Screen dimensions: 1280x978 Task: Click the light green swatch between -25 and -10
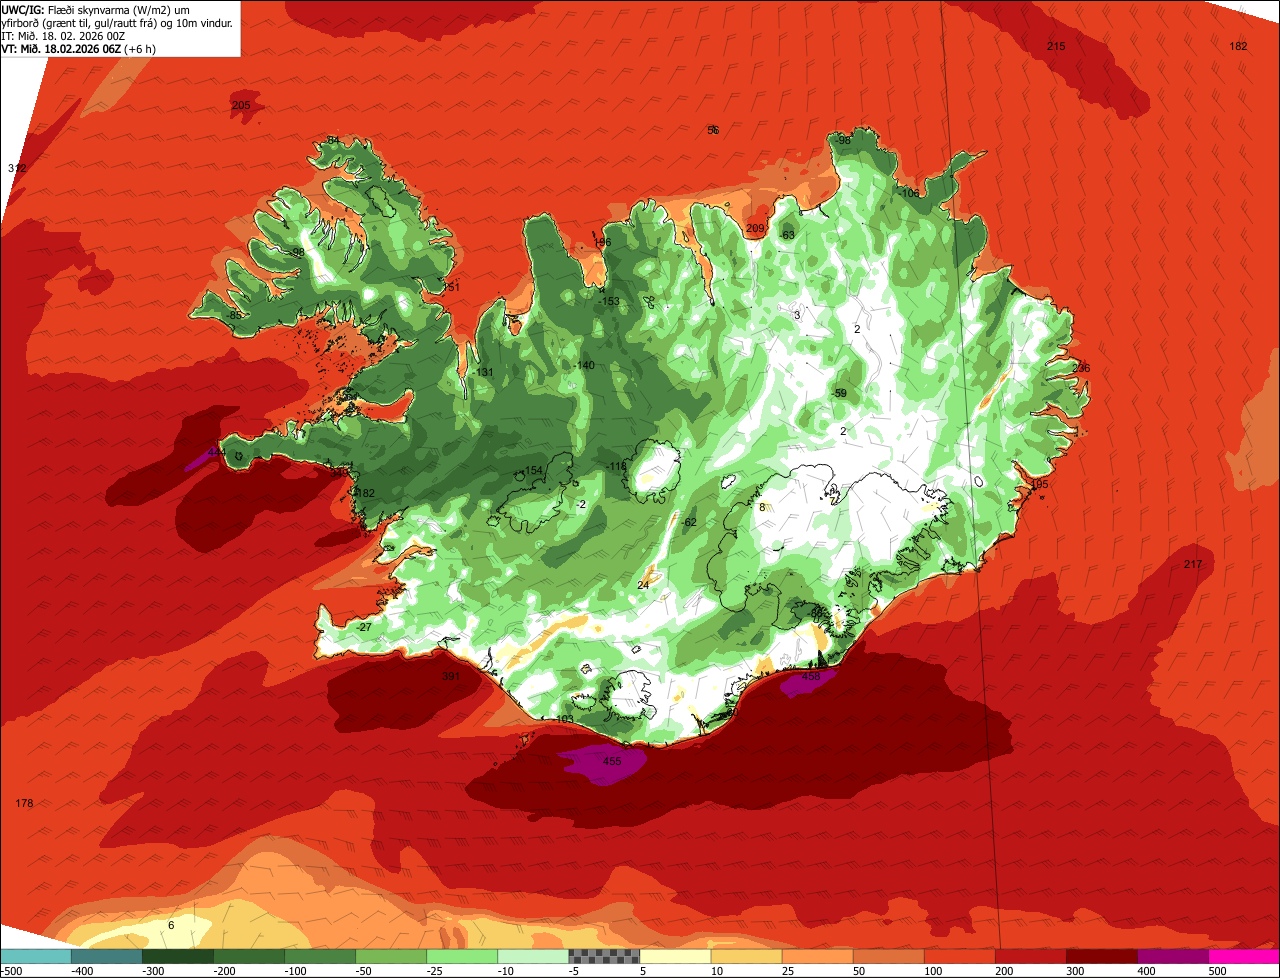[461, 956]
